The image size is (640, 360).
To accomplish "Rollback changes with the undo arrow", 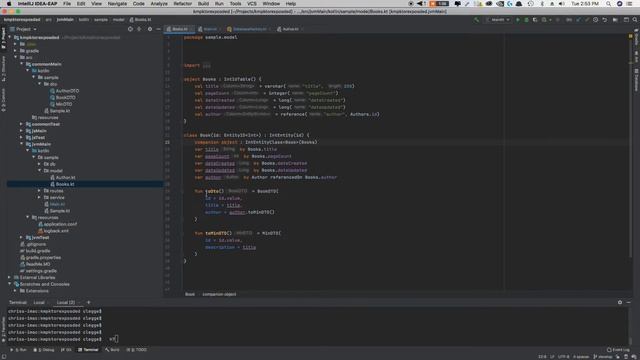I will pyautogui.click(x=604, y=20).
